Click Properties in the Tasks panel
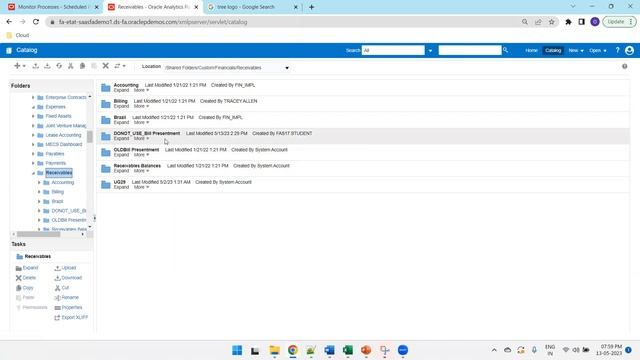The width and height of the screenshot is (640, 360). [x=68, y=307]
